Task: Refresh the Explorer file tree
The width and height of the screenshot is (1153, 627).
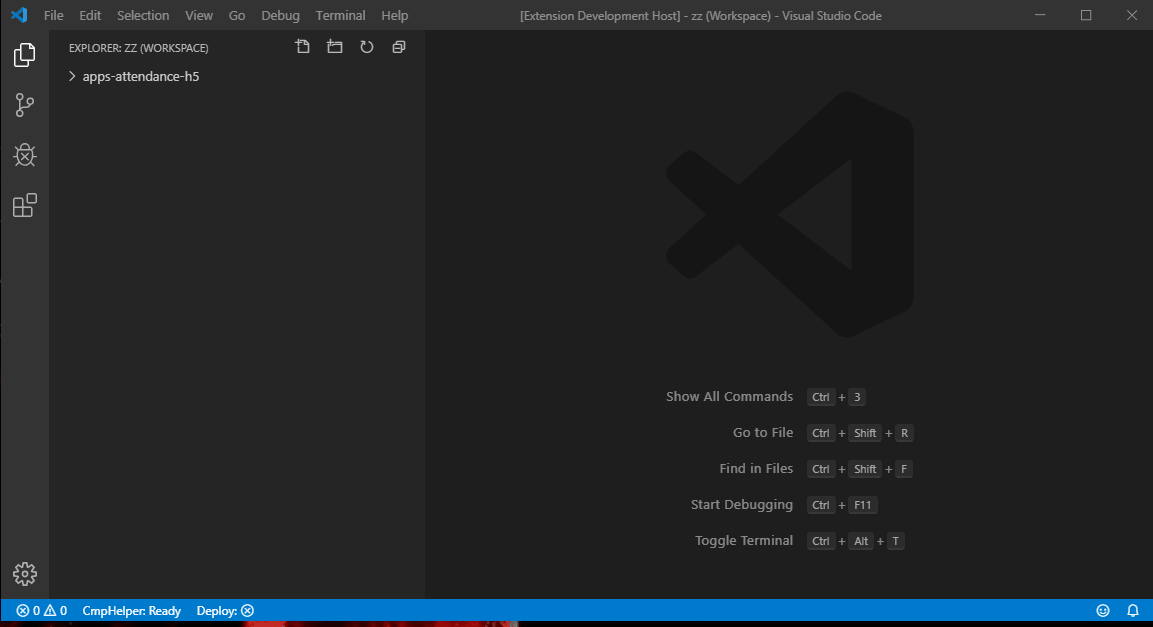Action: [366, 47]
